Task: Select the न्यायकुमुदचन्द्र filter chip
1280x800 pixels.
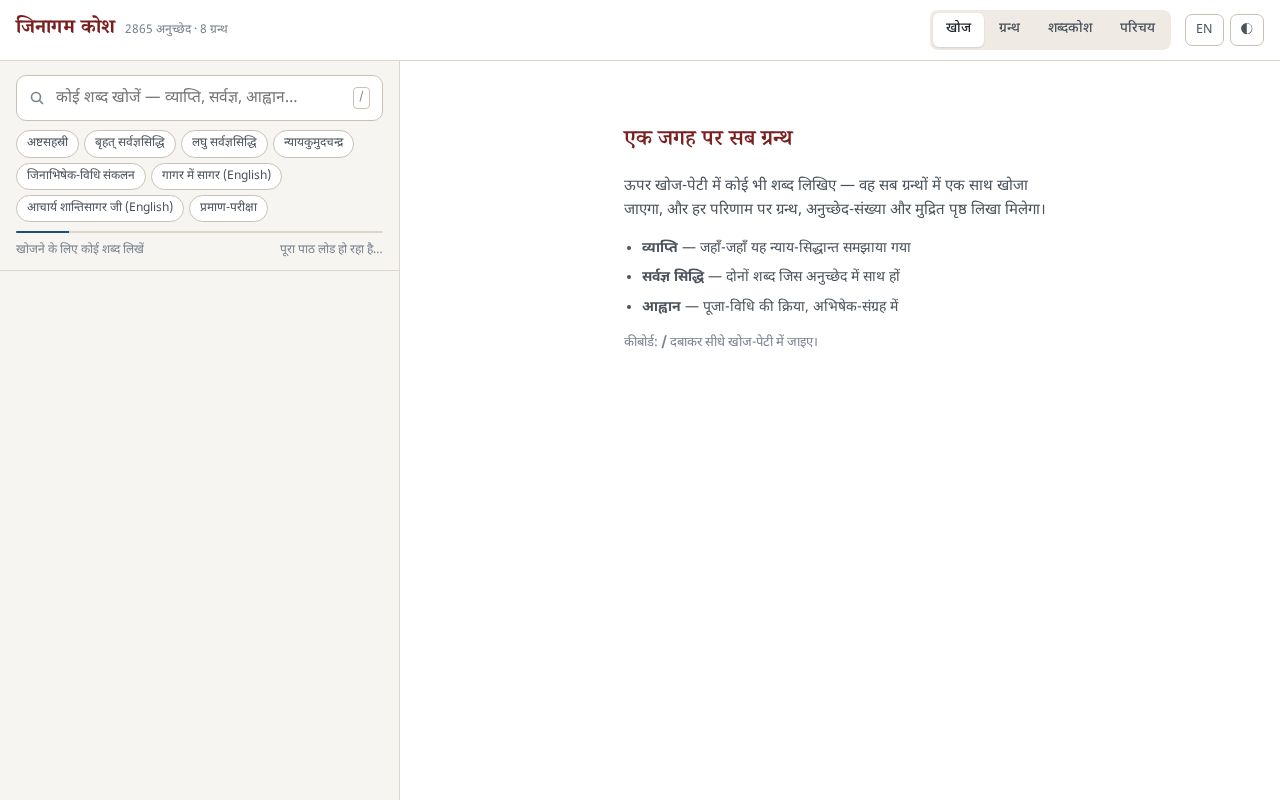Action: (313, 144)
